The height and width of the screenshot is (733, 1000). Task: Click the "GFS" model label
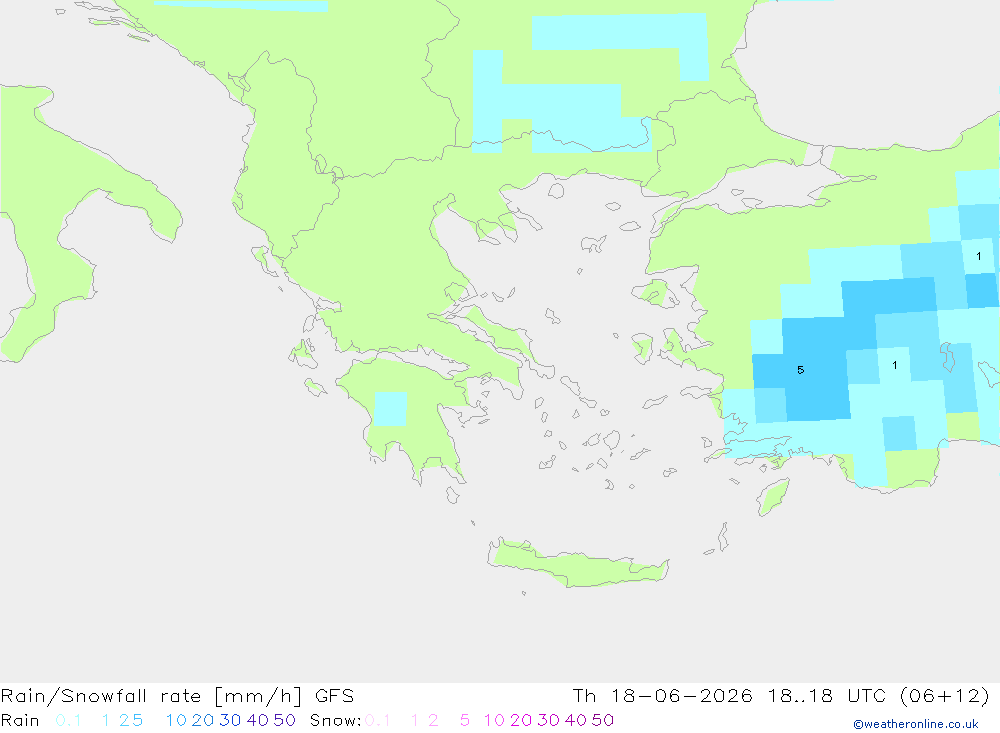(x=334, y=696)
